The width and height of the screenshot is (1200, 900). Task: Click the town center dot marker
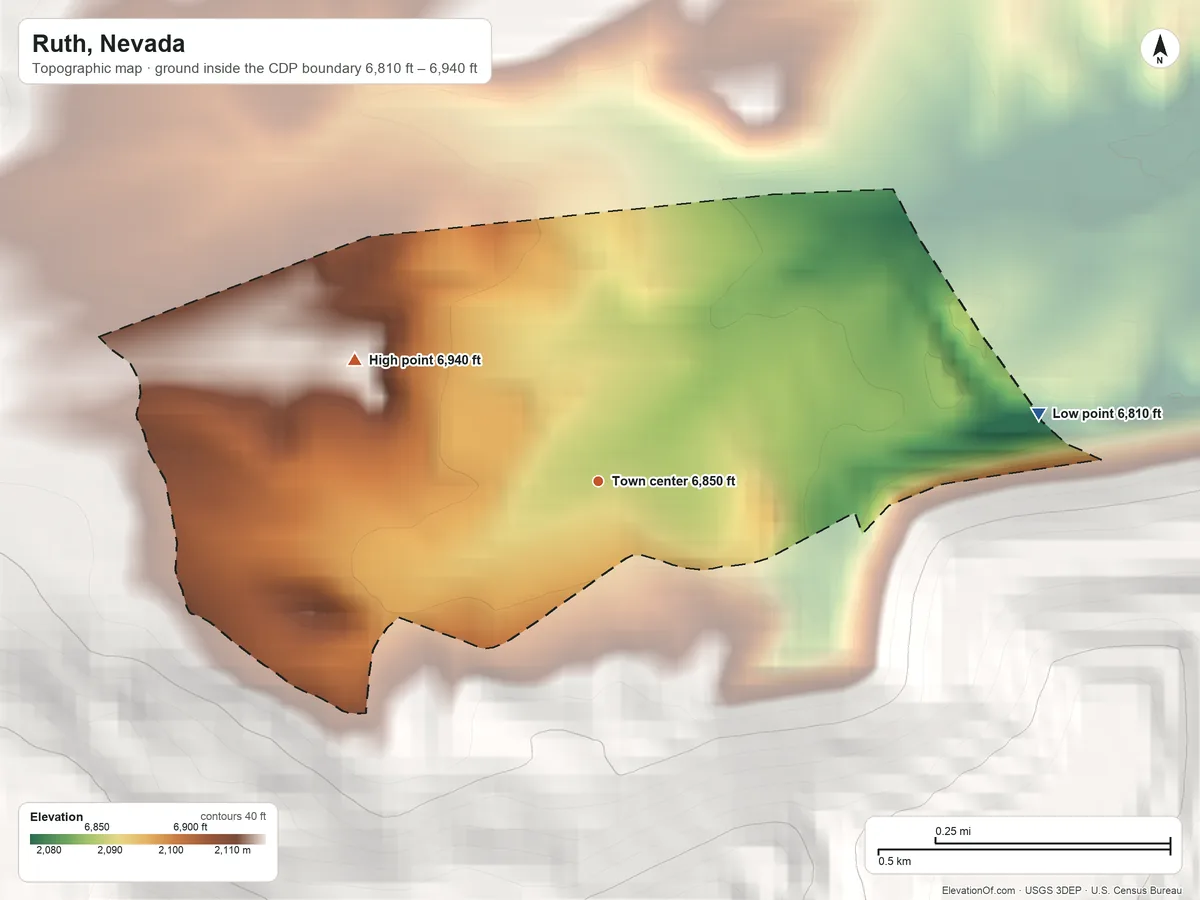pos(597,481)
